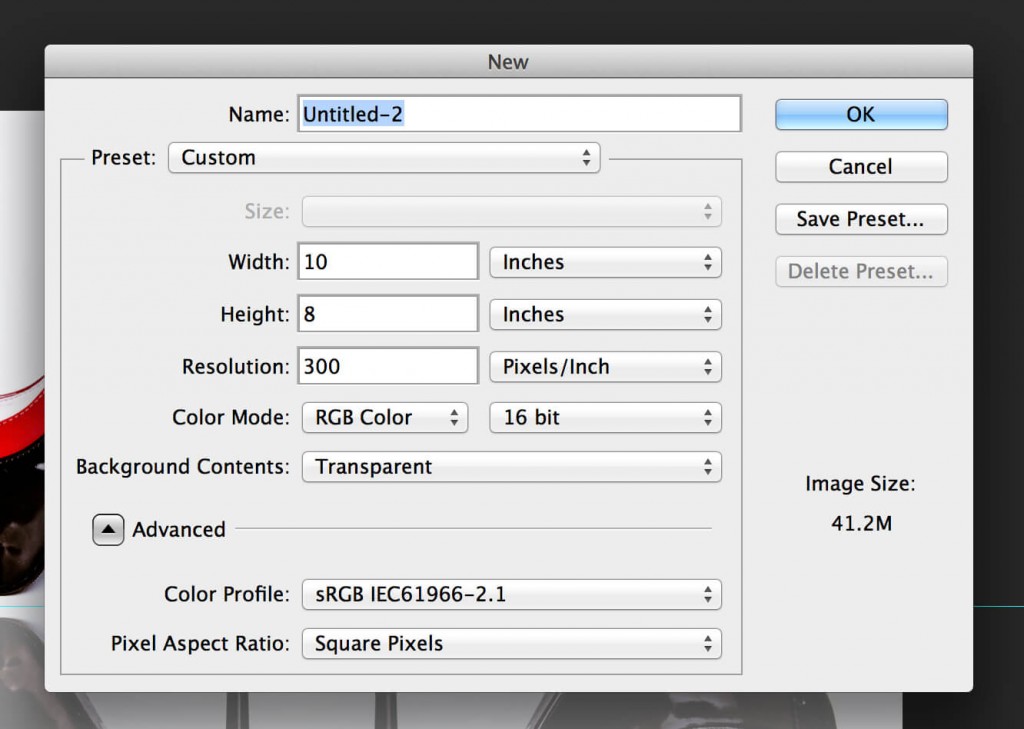Click the Height input field
This screenshot has width=1024, height=729.
tap(388, 314)
